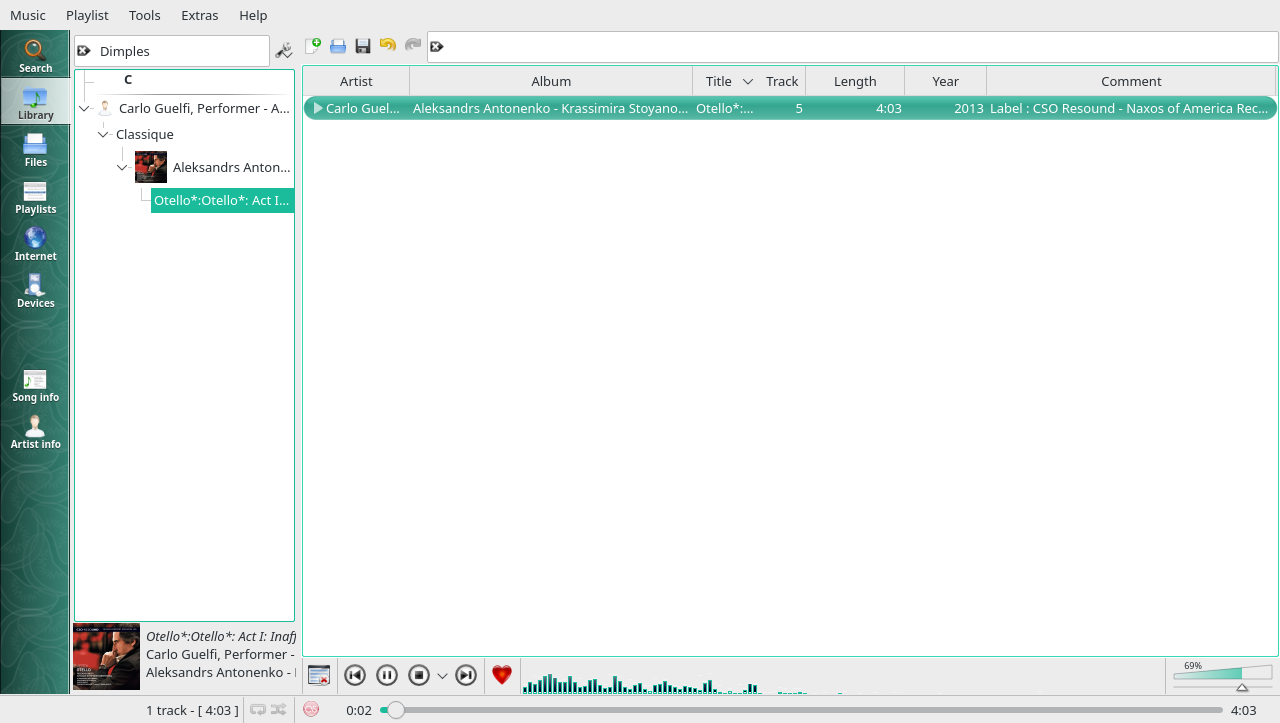Collapse the Carlo Guelfi artist node
Viewport: 1280px width, 723px height.
85,108
